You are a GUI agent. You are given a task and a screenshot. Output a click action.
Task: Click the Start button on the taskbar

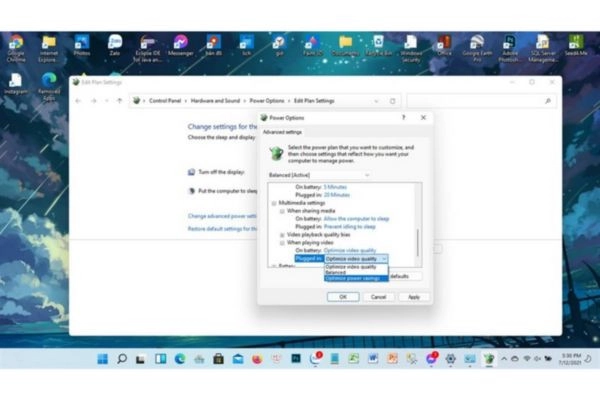(x=103, y=359)
